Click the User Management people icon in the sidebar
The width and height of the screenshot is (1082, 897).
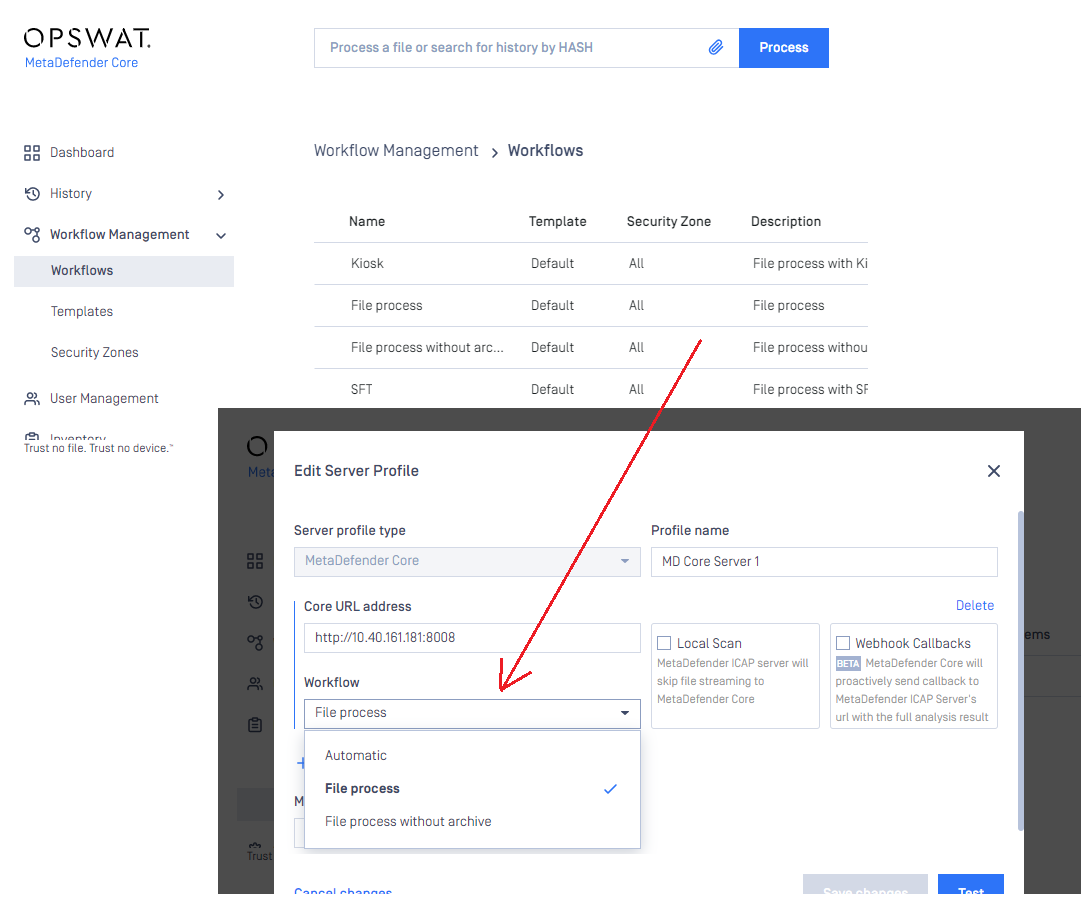coord(32,399)
